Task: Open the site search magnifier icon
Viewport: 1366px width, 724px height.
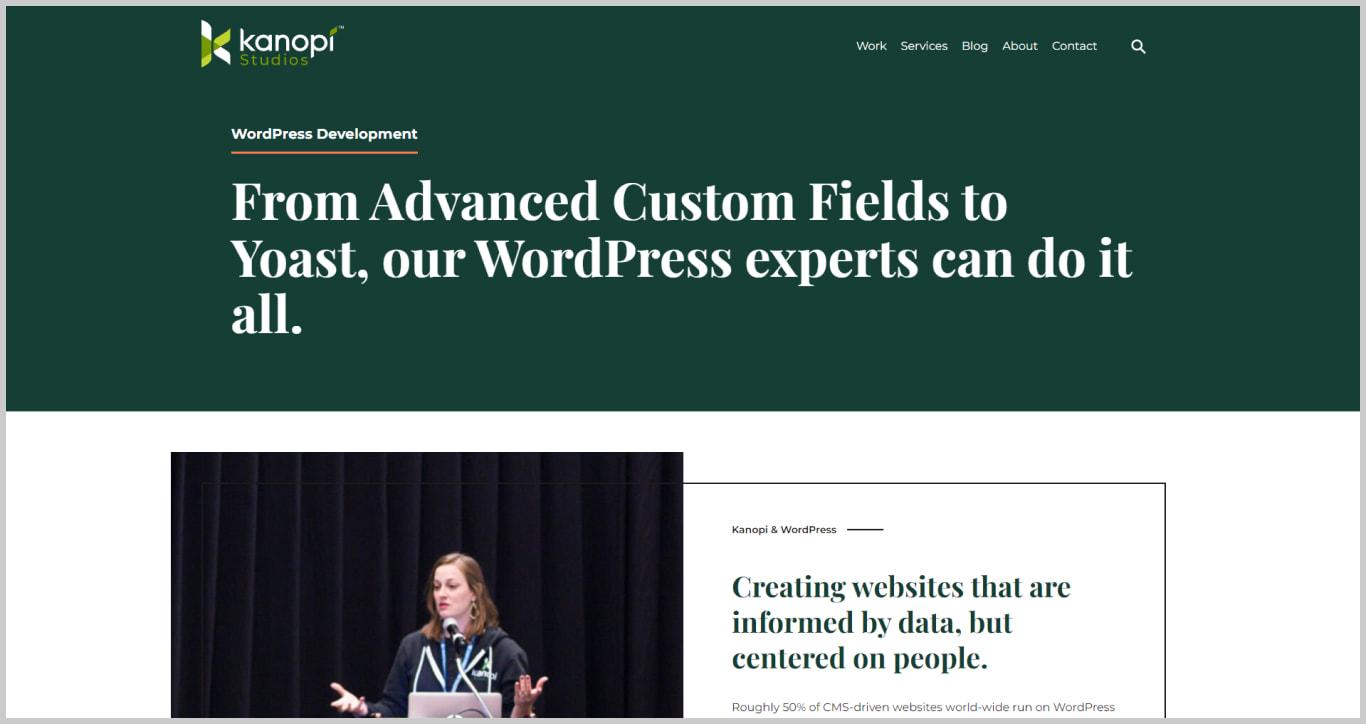Action: (x=1138, y=46)
